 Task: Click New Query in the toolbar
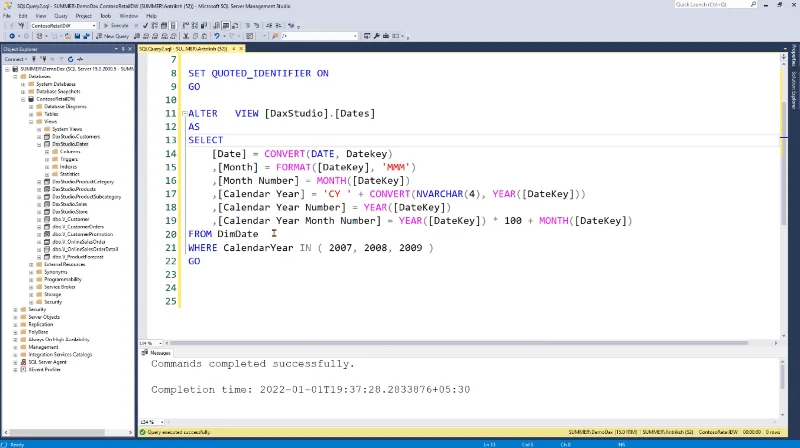(112, 36)
